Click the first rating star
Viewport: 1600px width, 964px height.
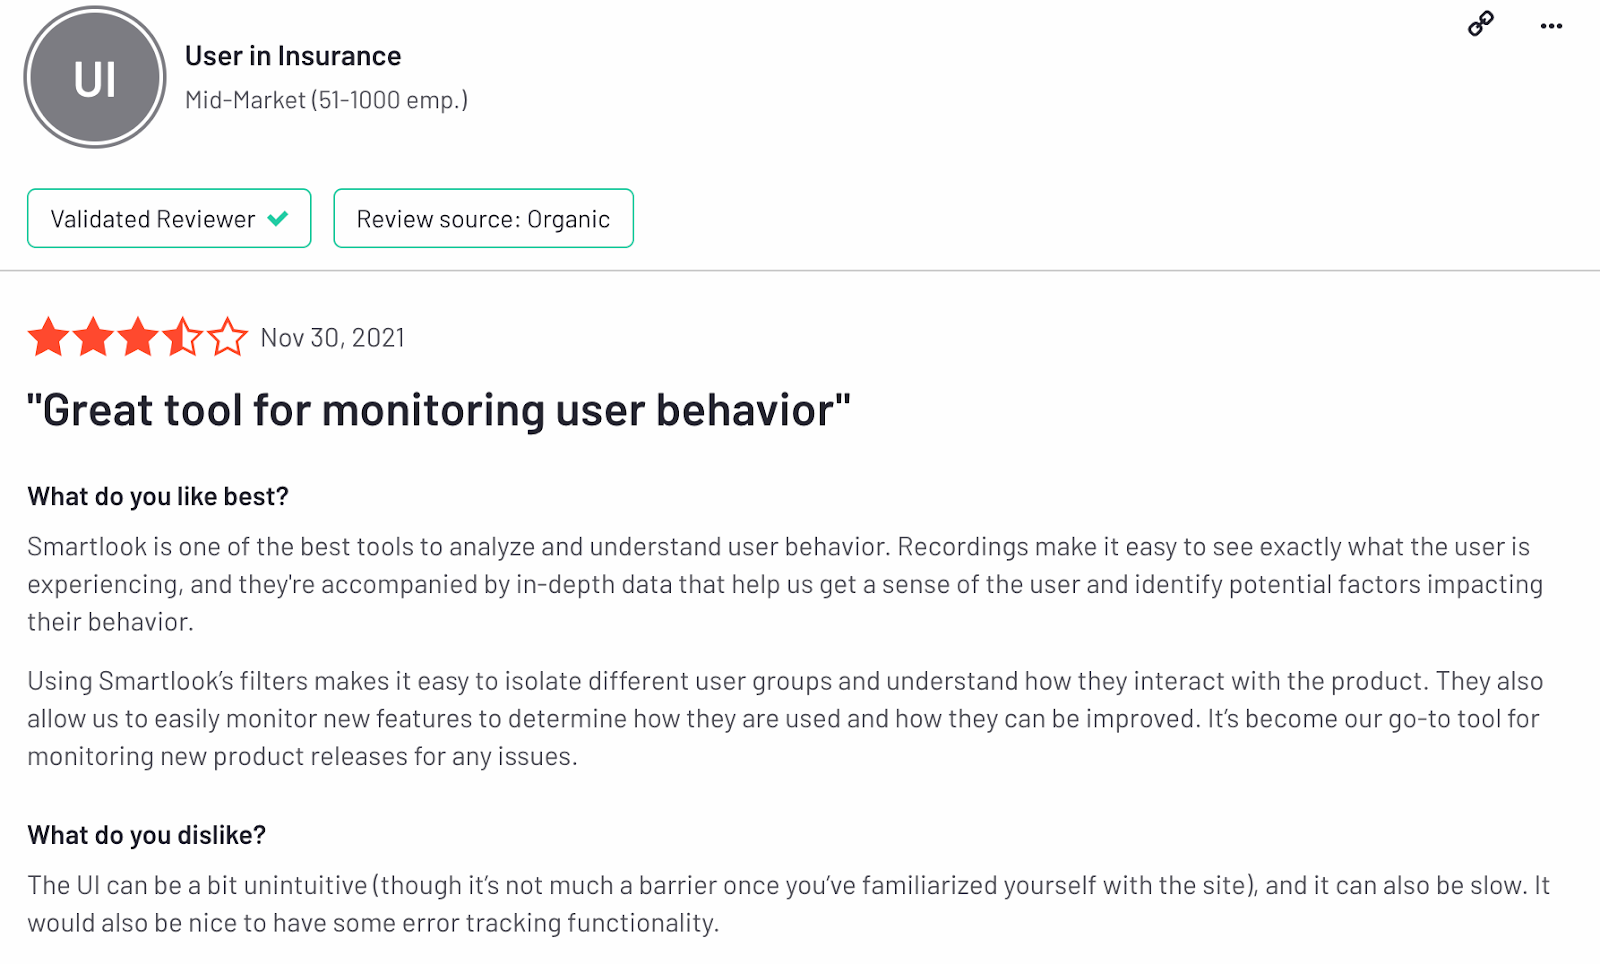[x=48, y=337]
